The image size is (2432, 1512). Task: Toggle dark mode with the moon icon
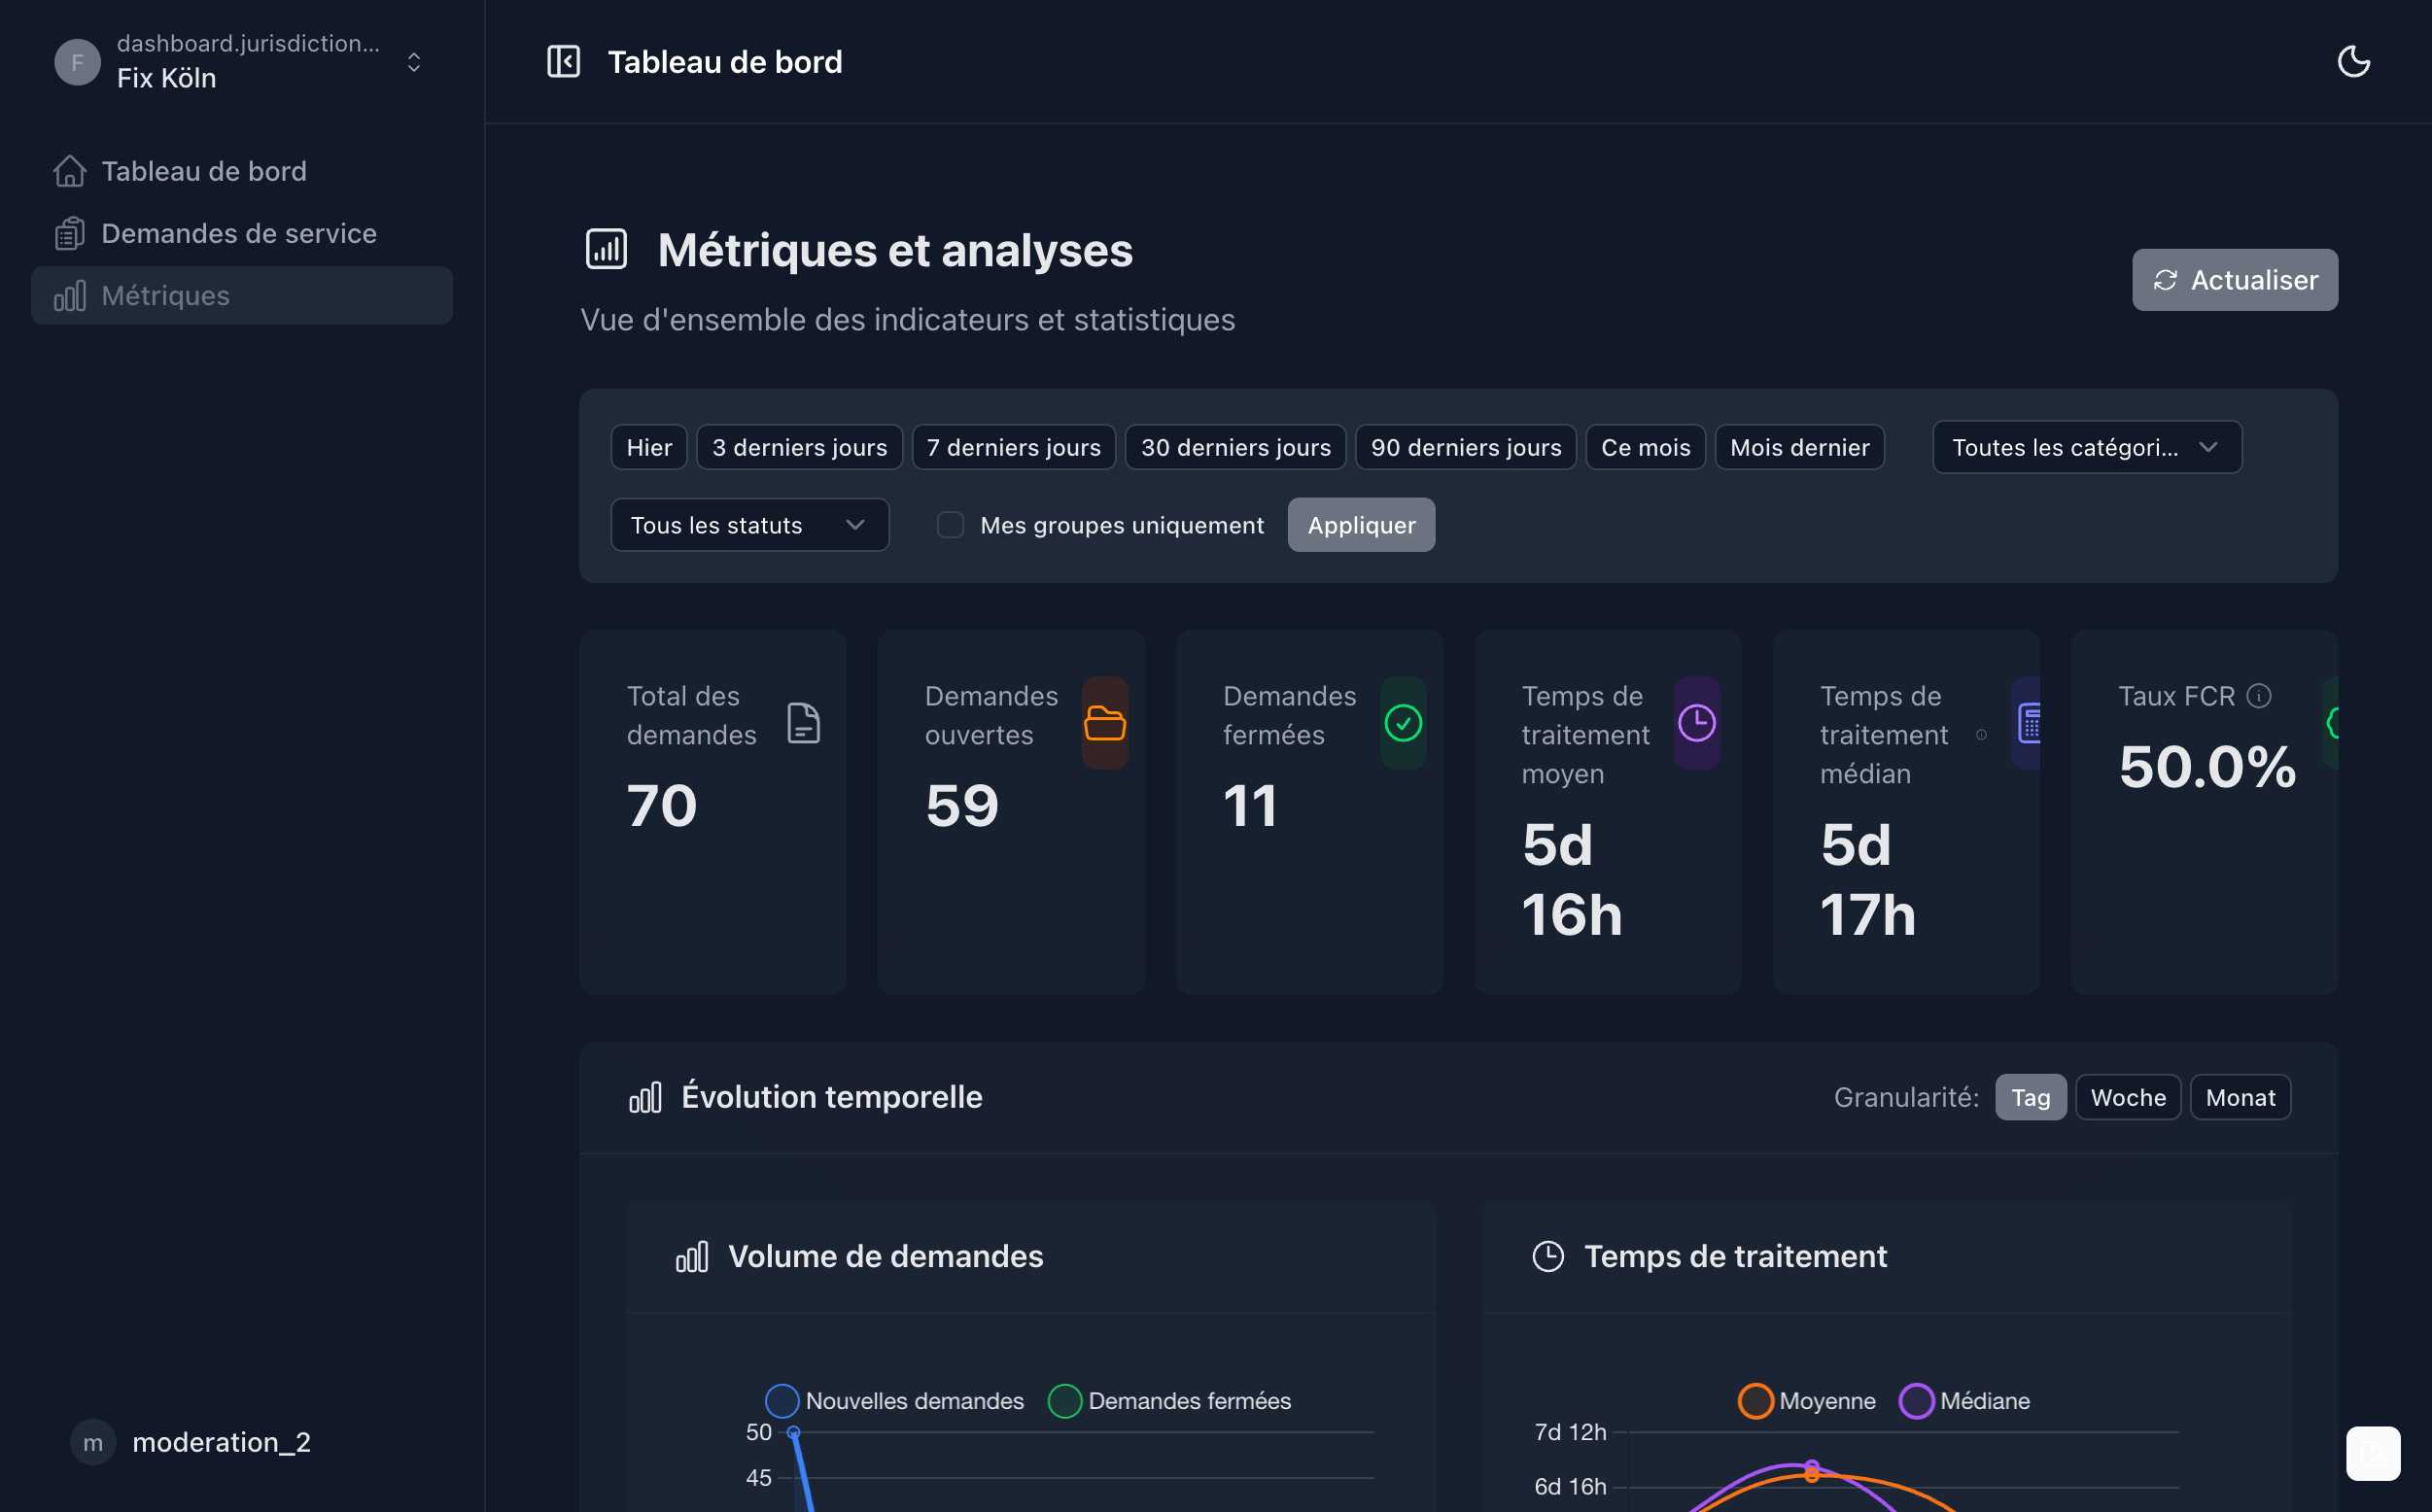click(x=2354, y=61)
